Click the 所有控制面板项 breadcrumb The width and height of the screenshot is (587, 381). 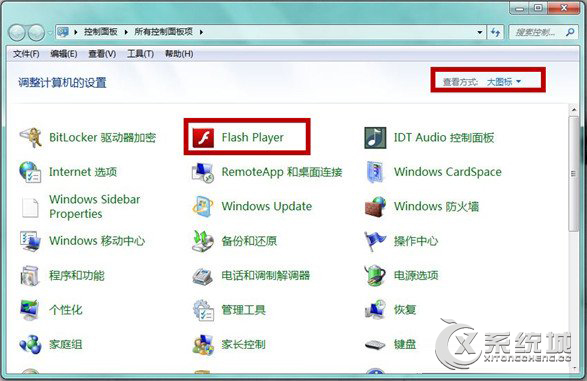click(164, 32)
